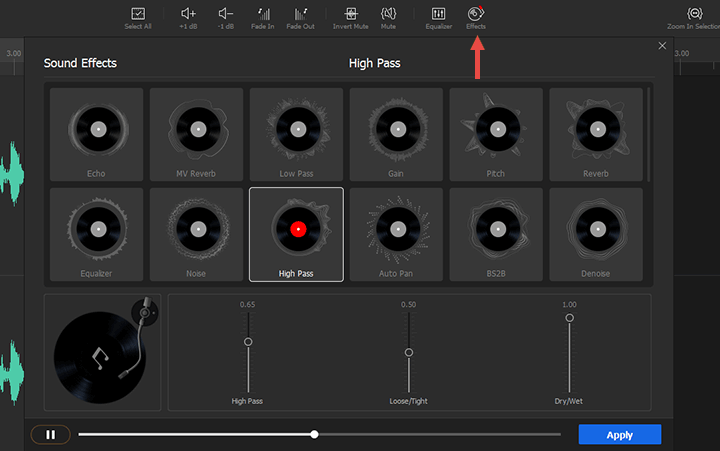
Task: Click the High Pass slider handle
Action: 248,342
